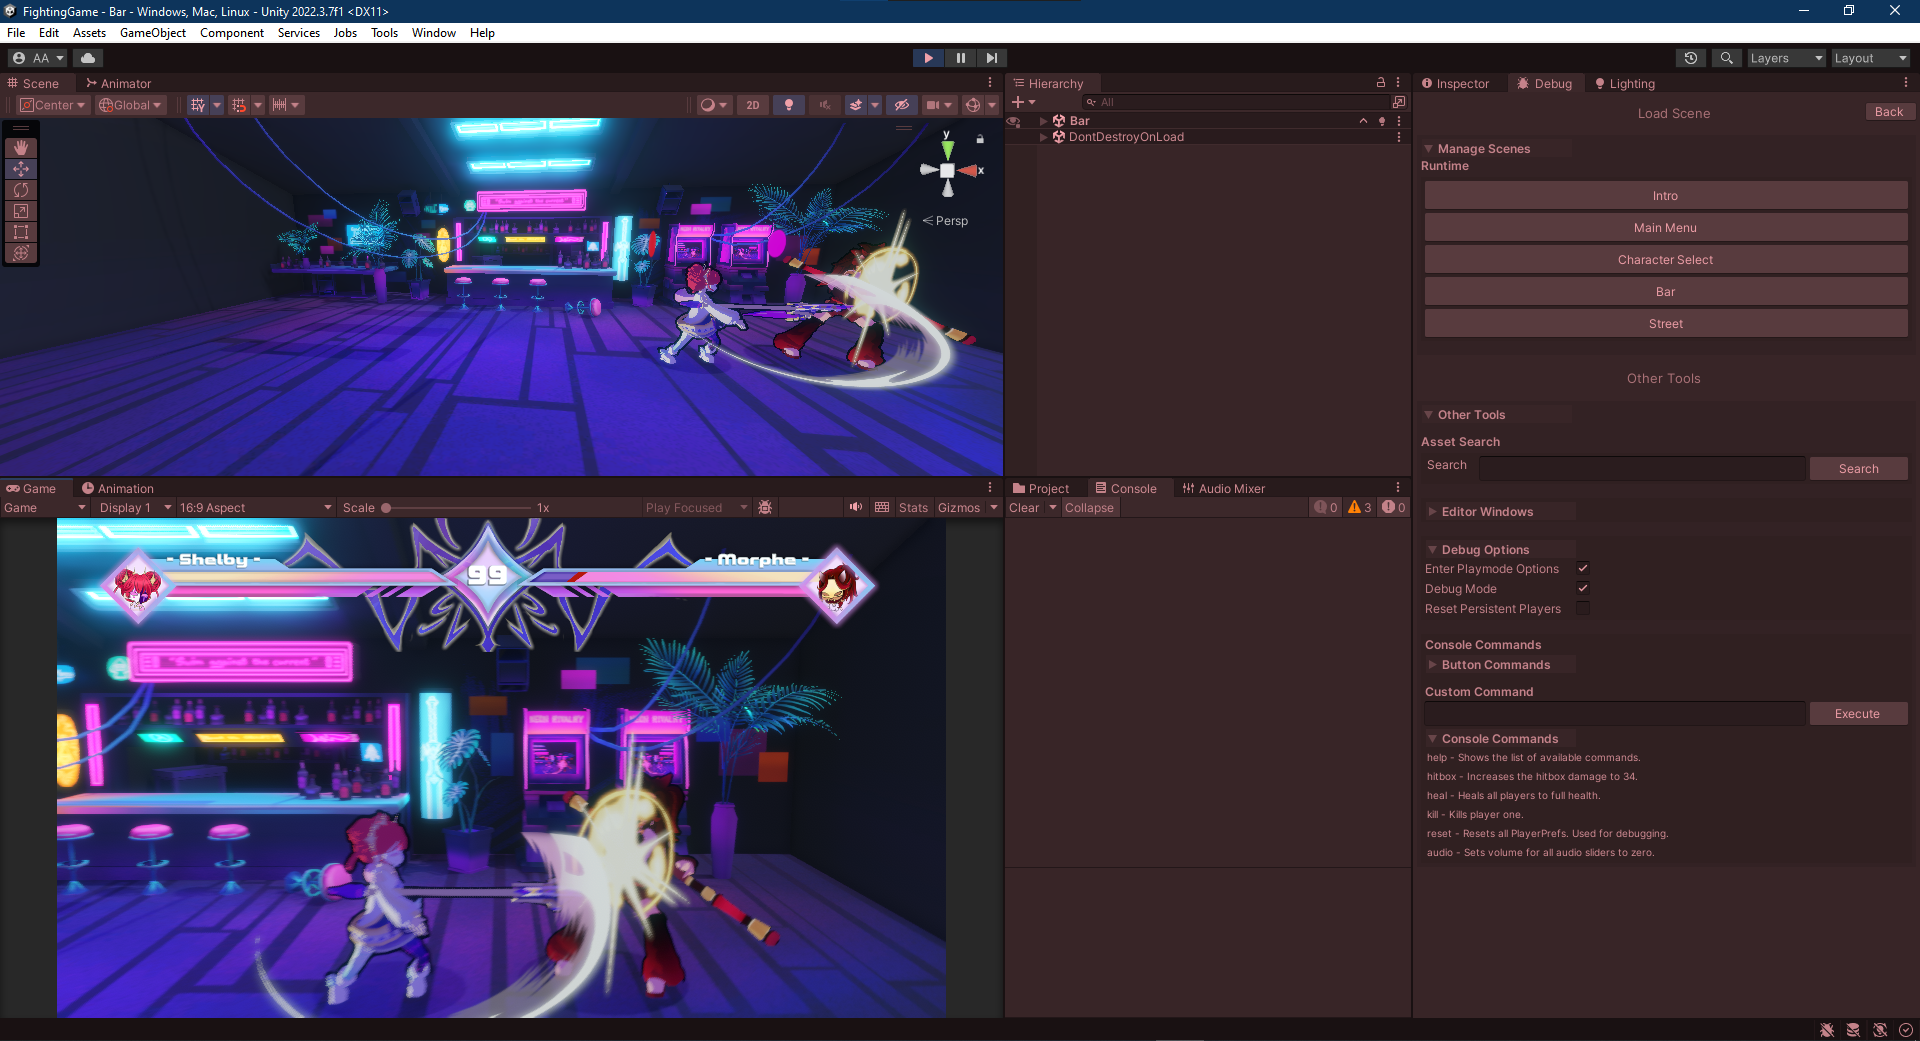Click the Asset Search button
Screen dimensions: 1920x1041
(x=1859, y=469)
